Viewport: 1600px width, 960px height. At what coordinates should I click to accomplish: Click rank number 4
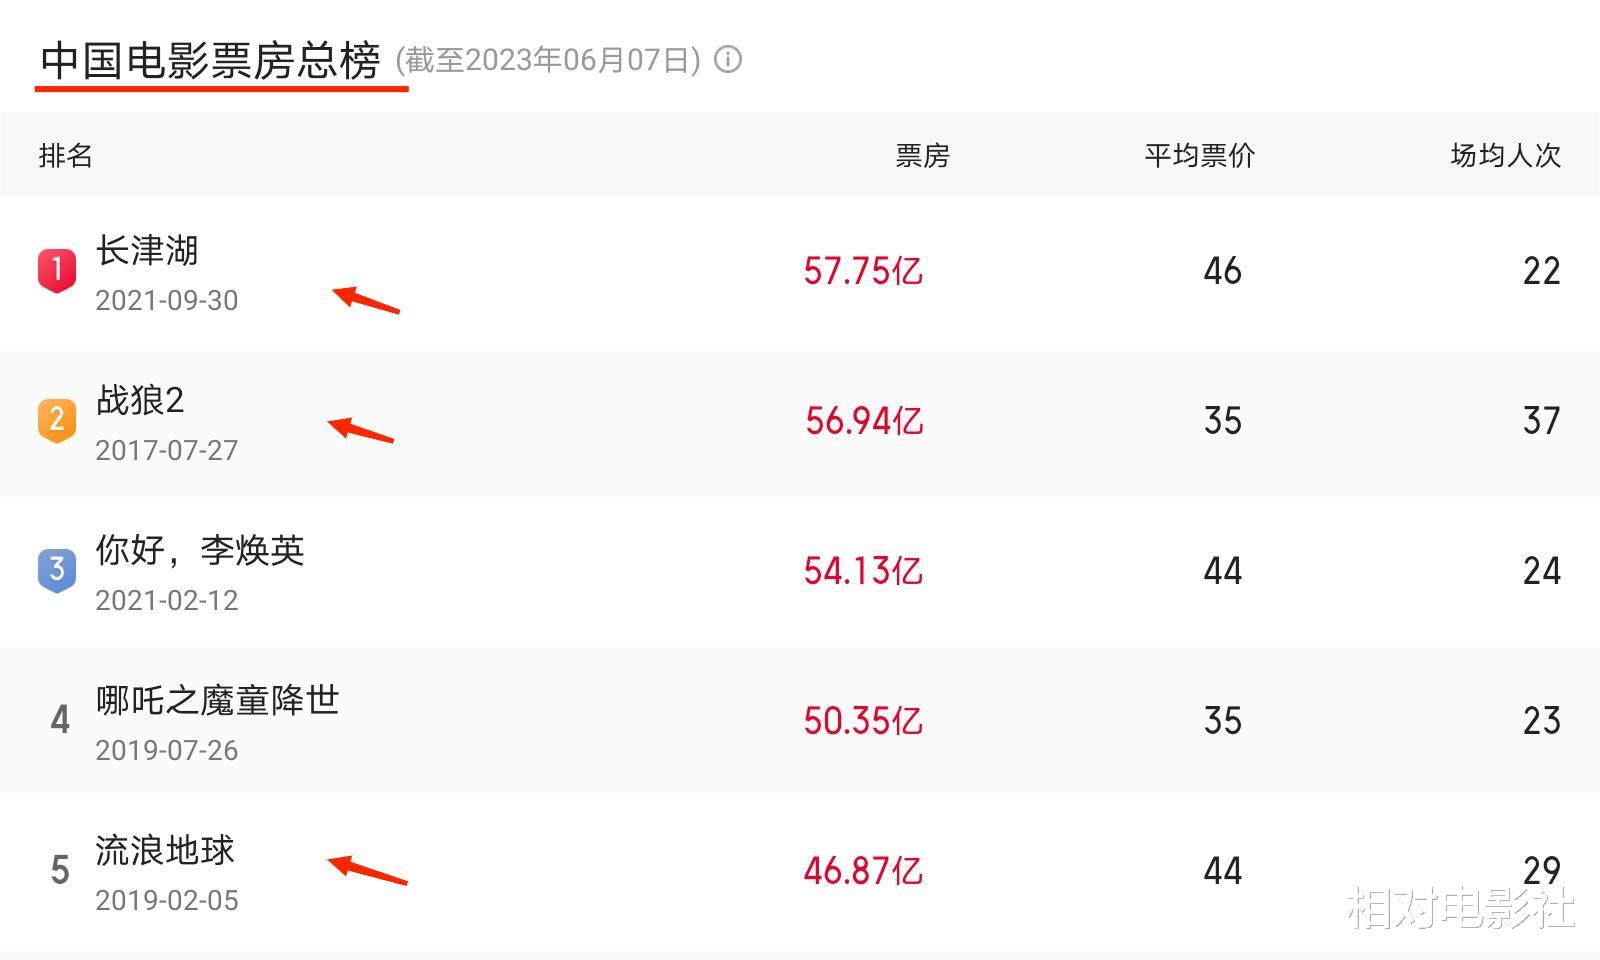(60, 720)
